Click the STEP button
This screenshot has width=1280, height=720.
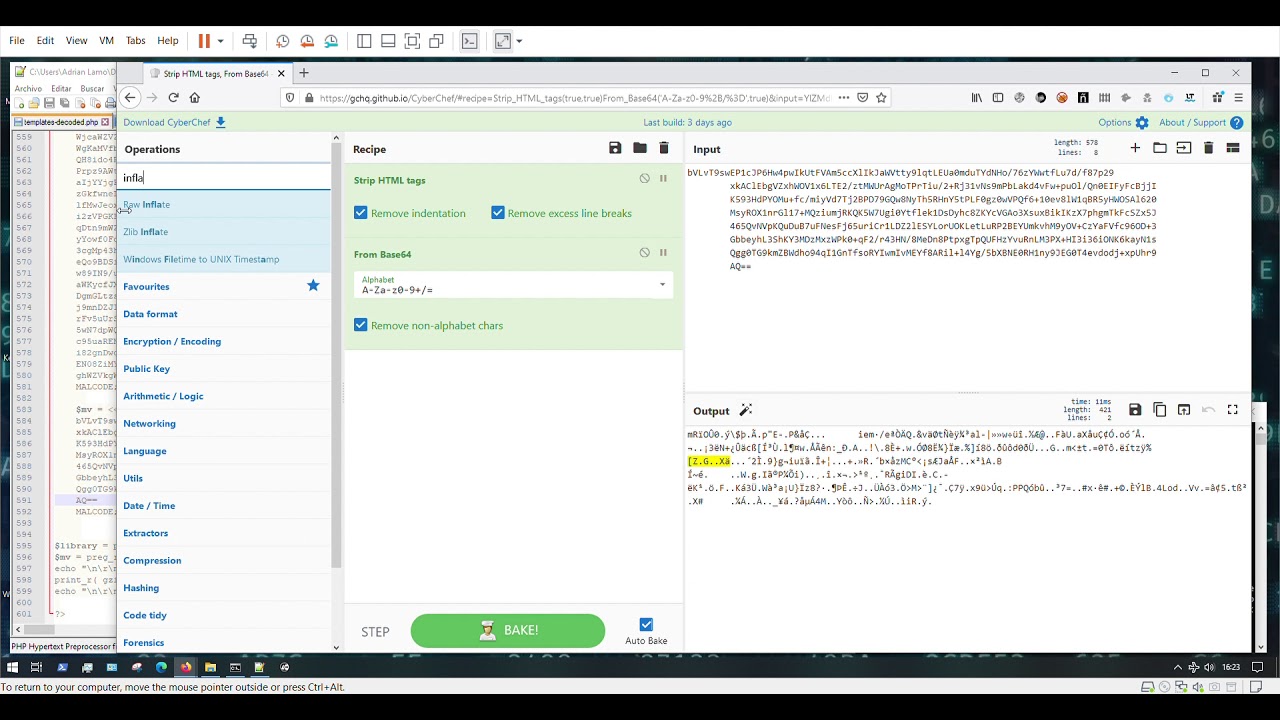(x=375, y=632)
